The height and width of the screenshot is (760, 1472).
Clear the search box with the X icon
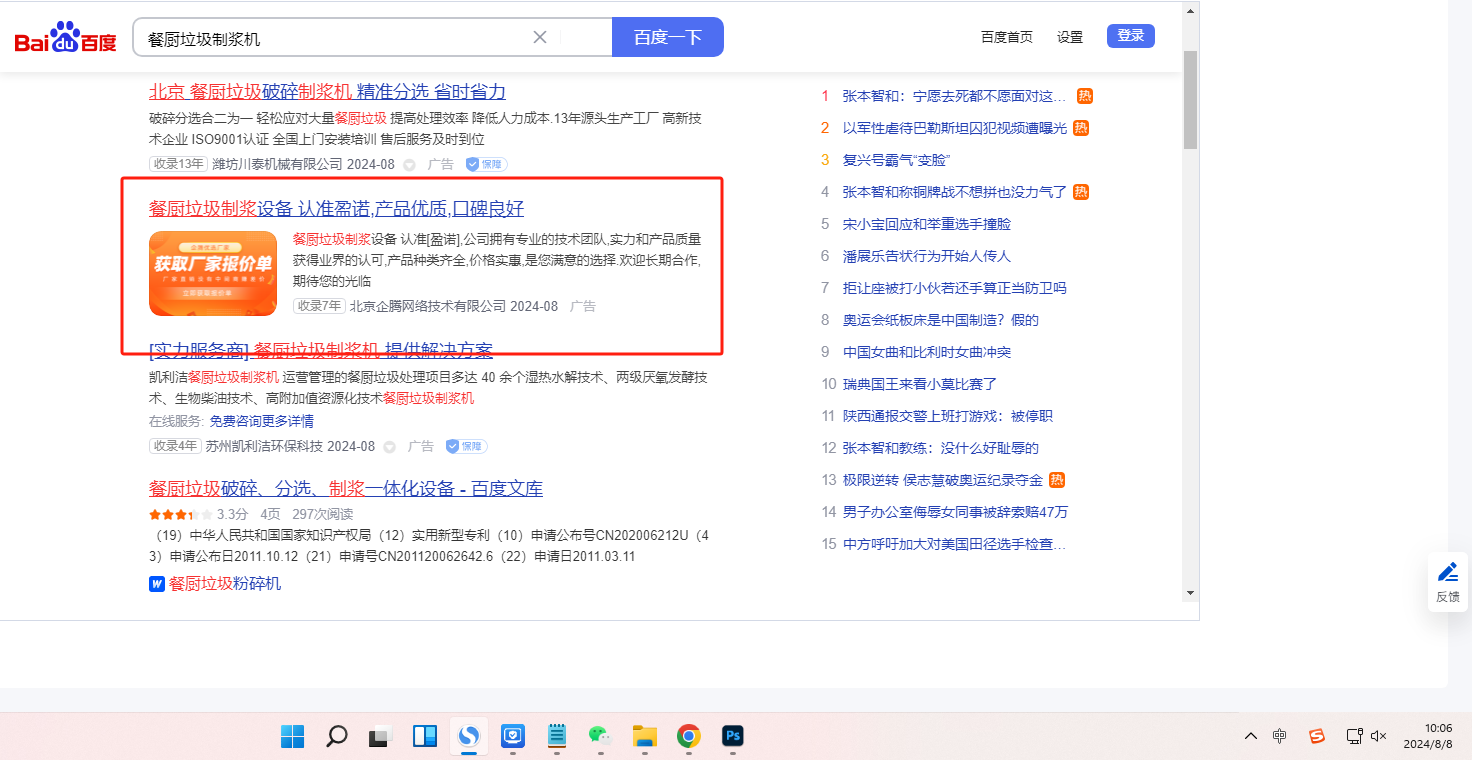coord(540,37)
